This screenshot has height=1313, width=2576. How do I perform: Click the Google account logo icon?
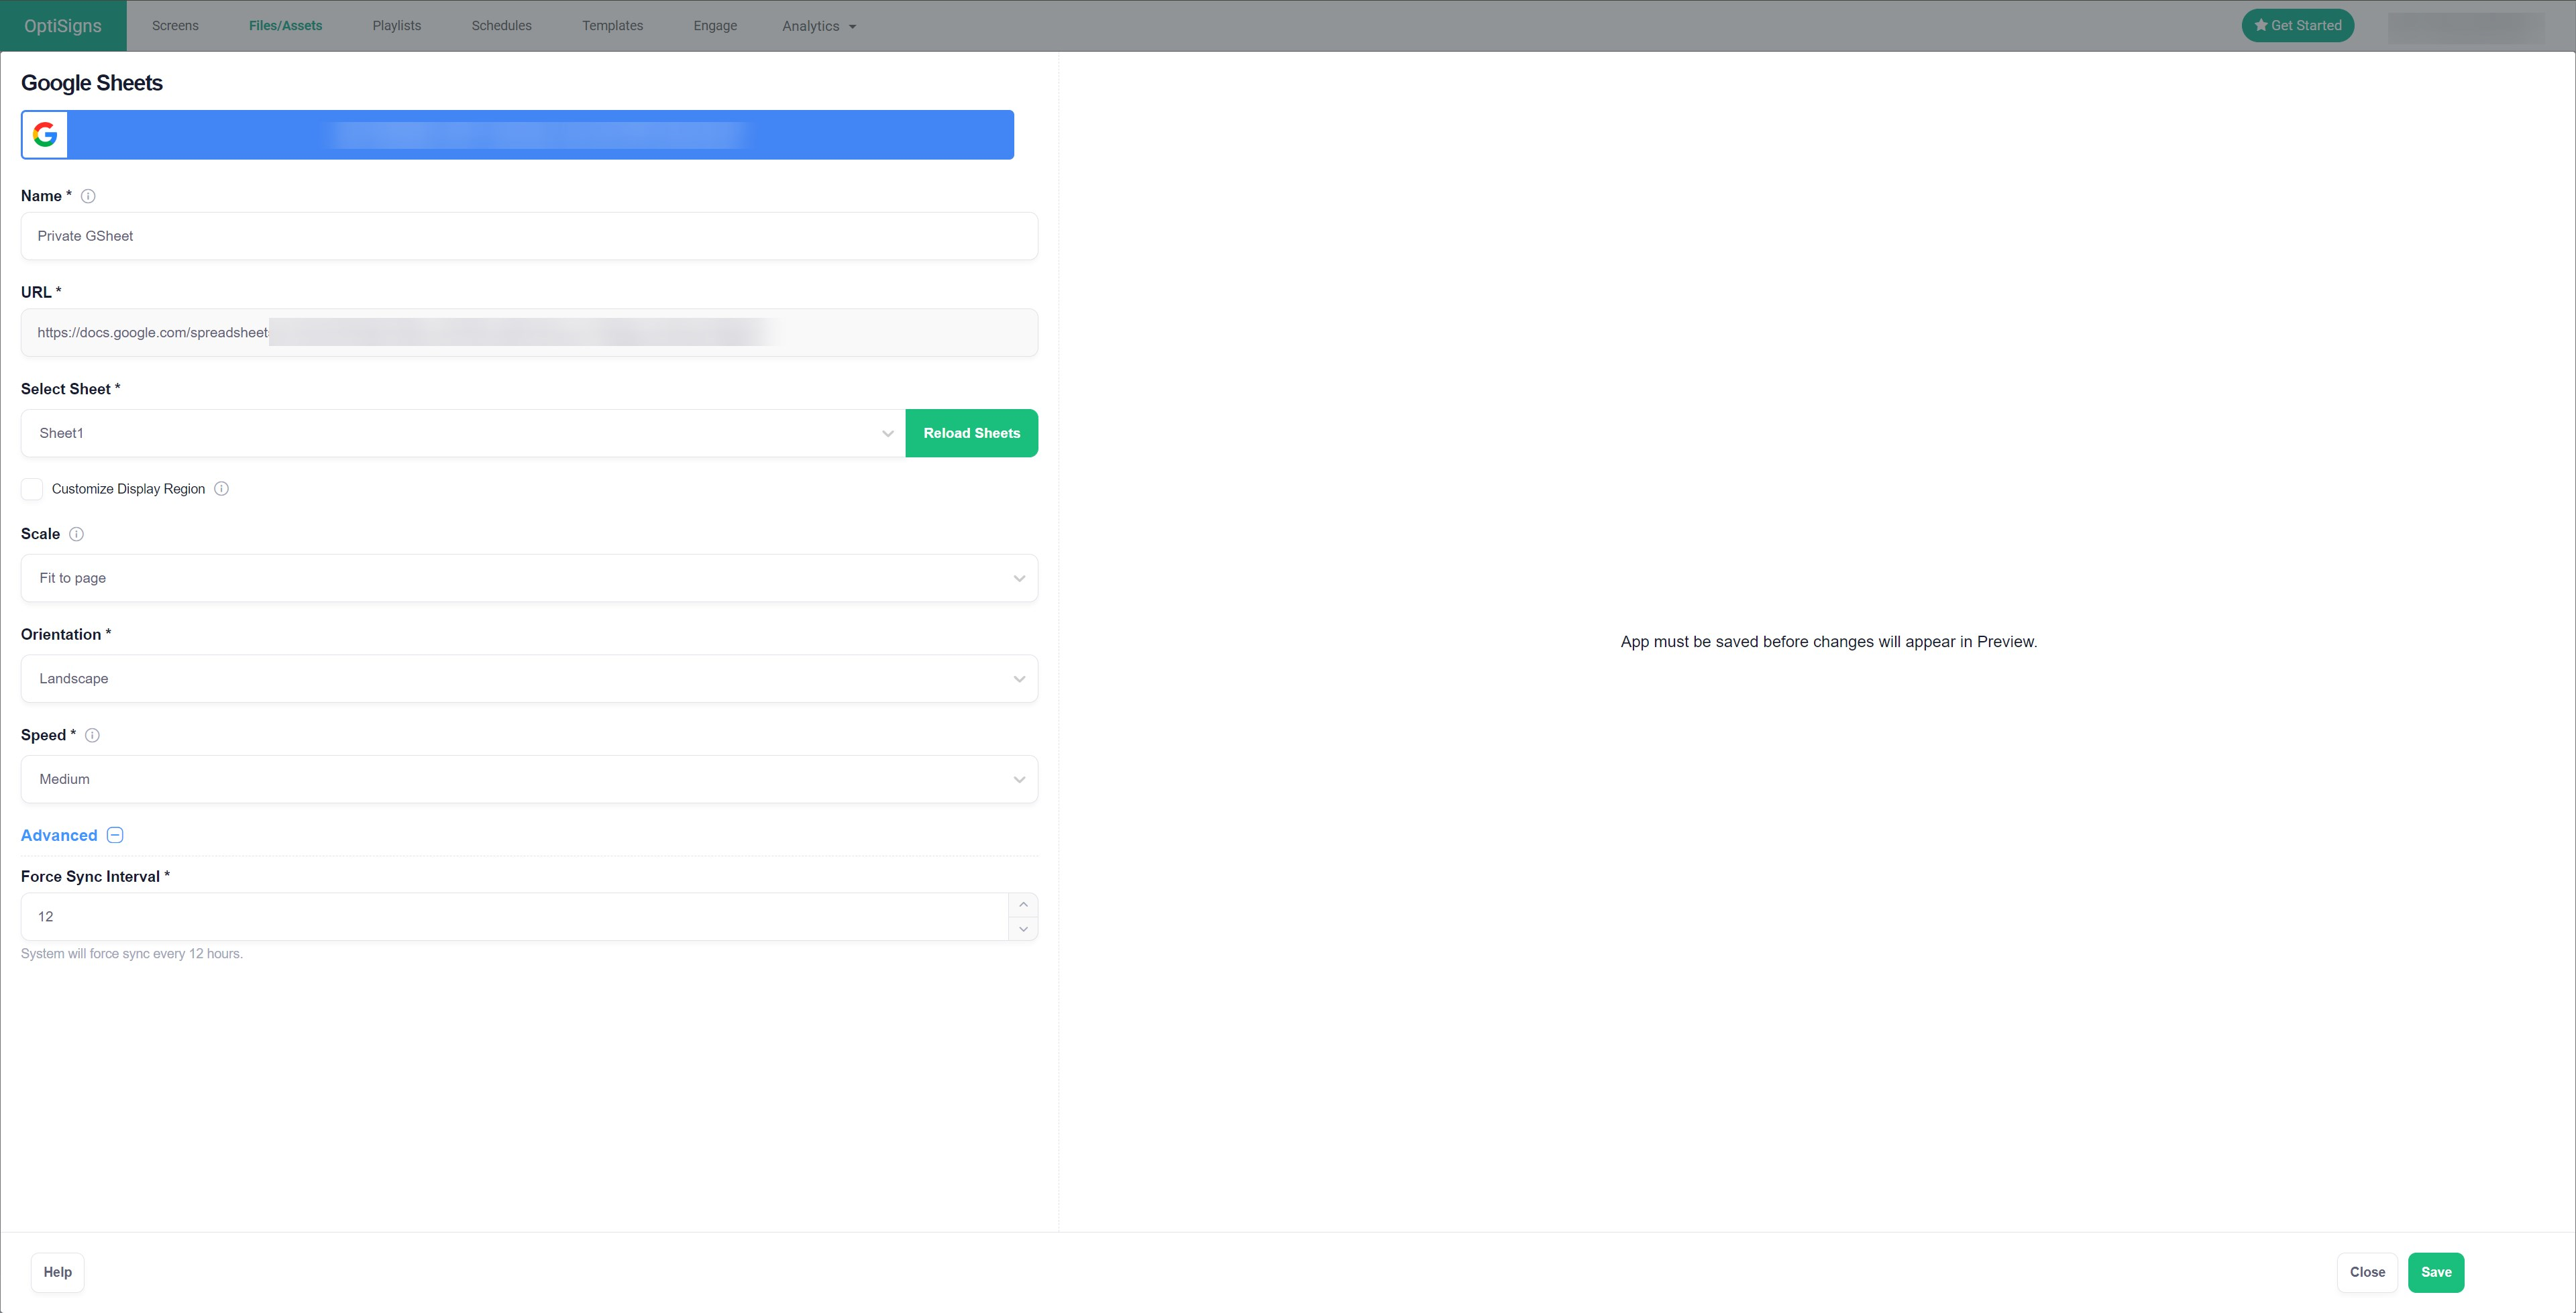pos(45,135)
